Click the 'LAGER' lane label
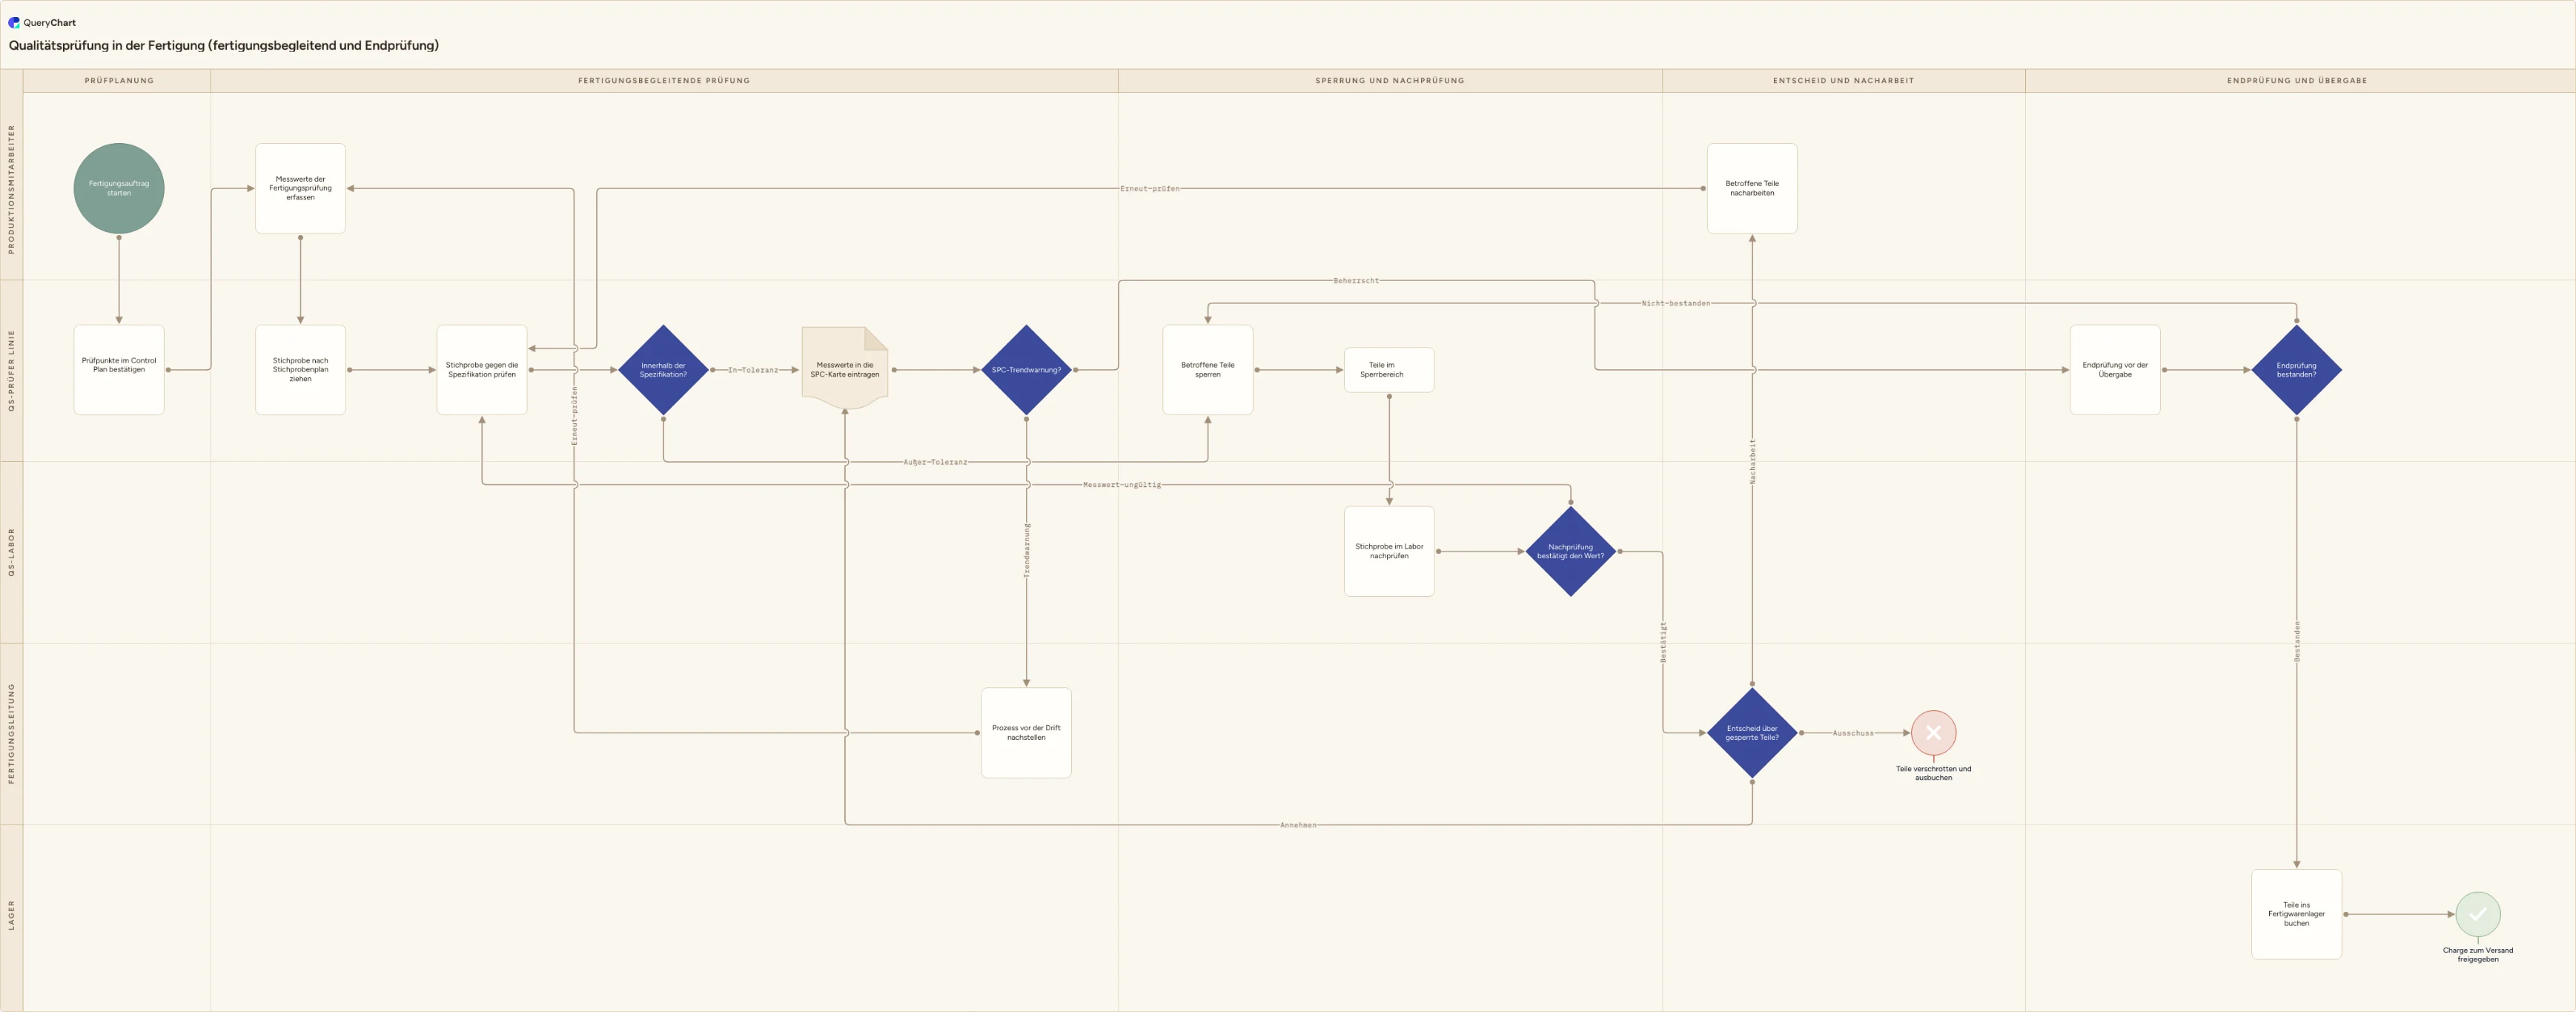Image resolution: width=2576 pixels, height=1012 pixels. click(x=12, y=915)
